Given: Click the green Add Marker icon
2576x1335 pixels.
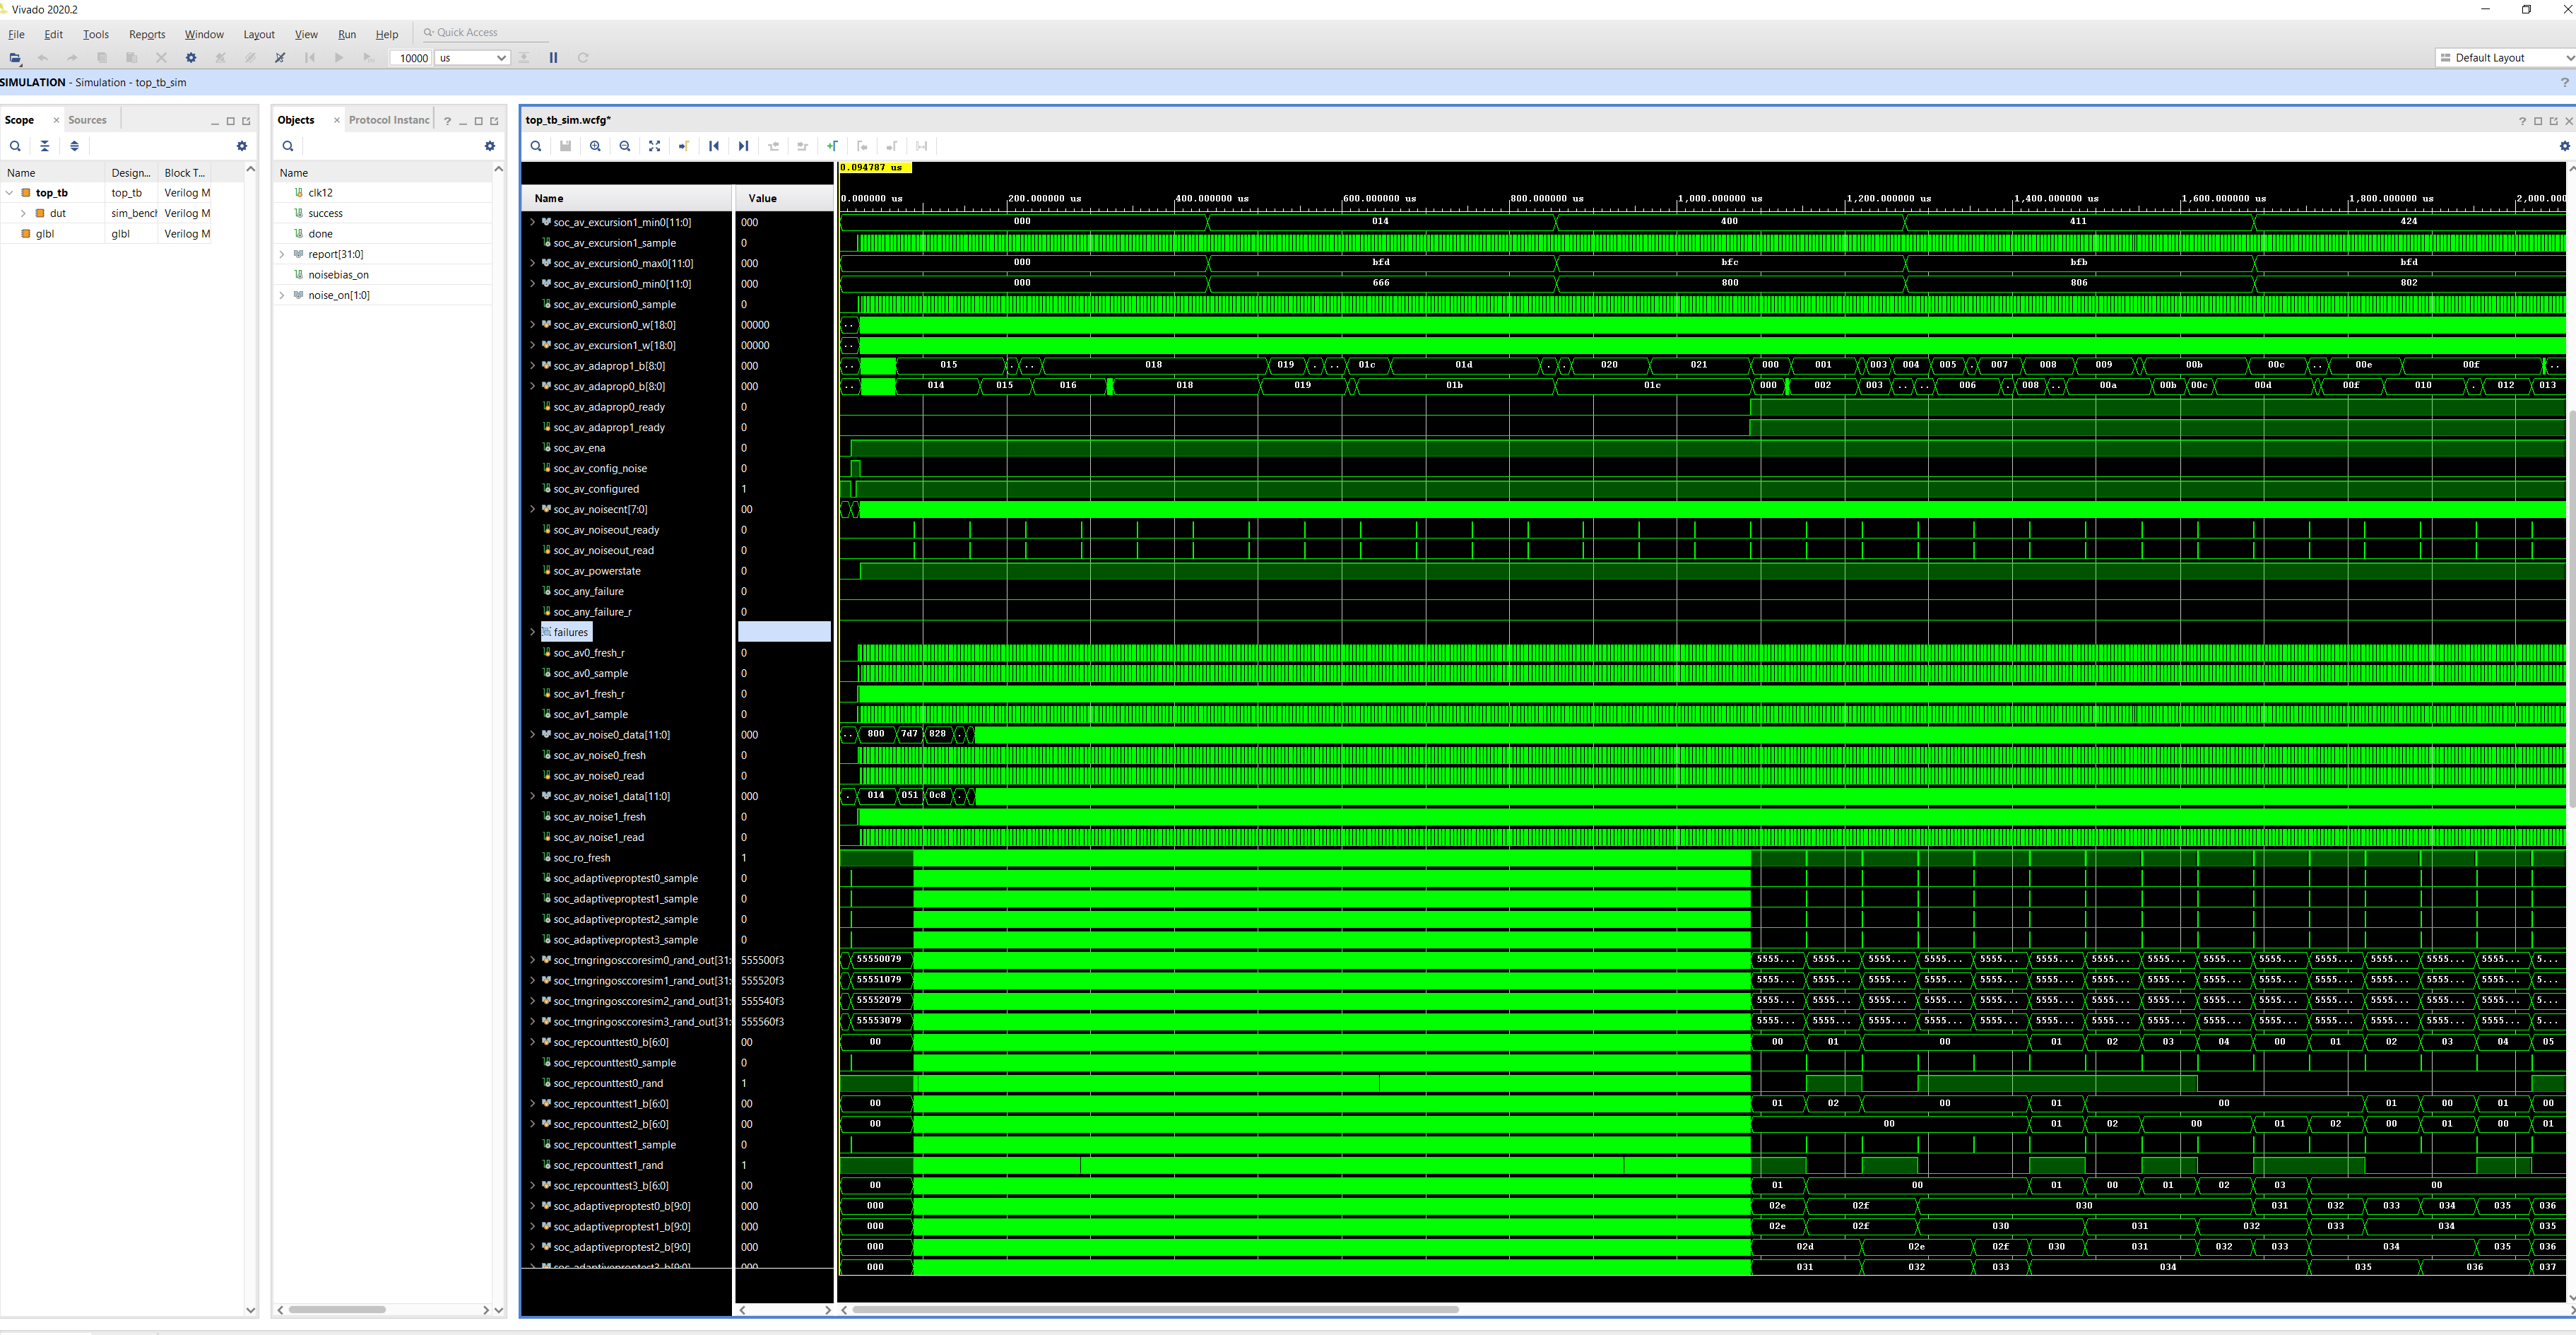Looking at the screenshot, I should pos(832,146).
